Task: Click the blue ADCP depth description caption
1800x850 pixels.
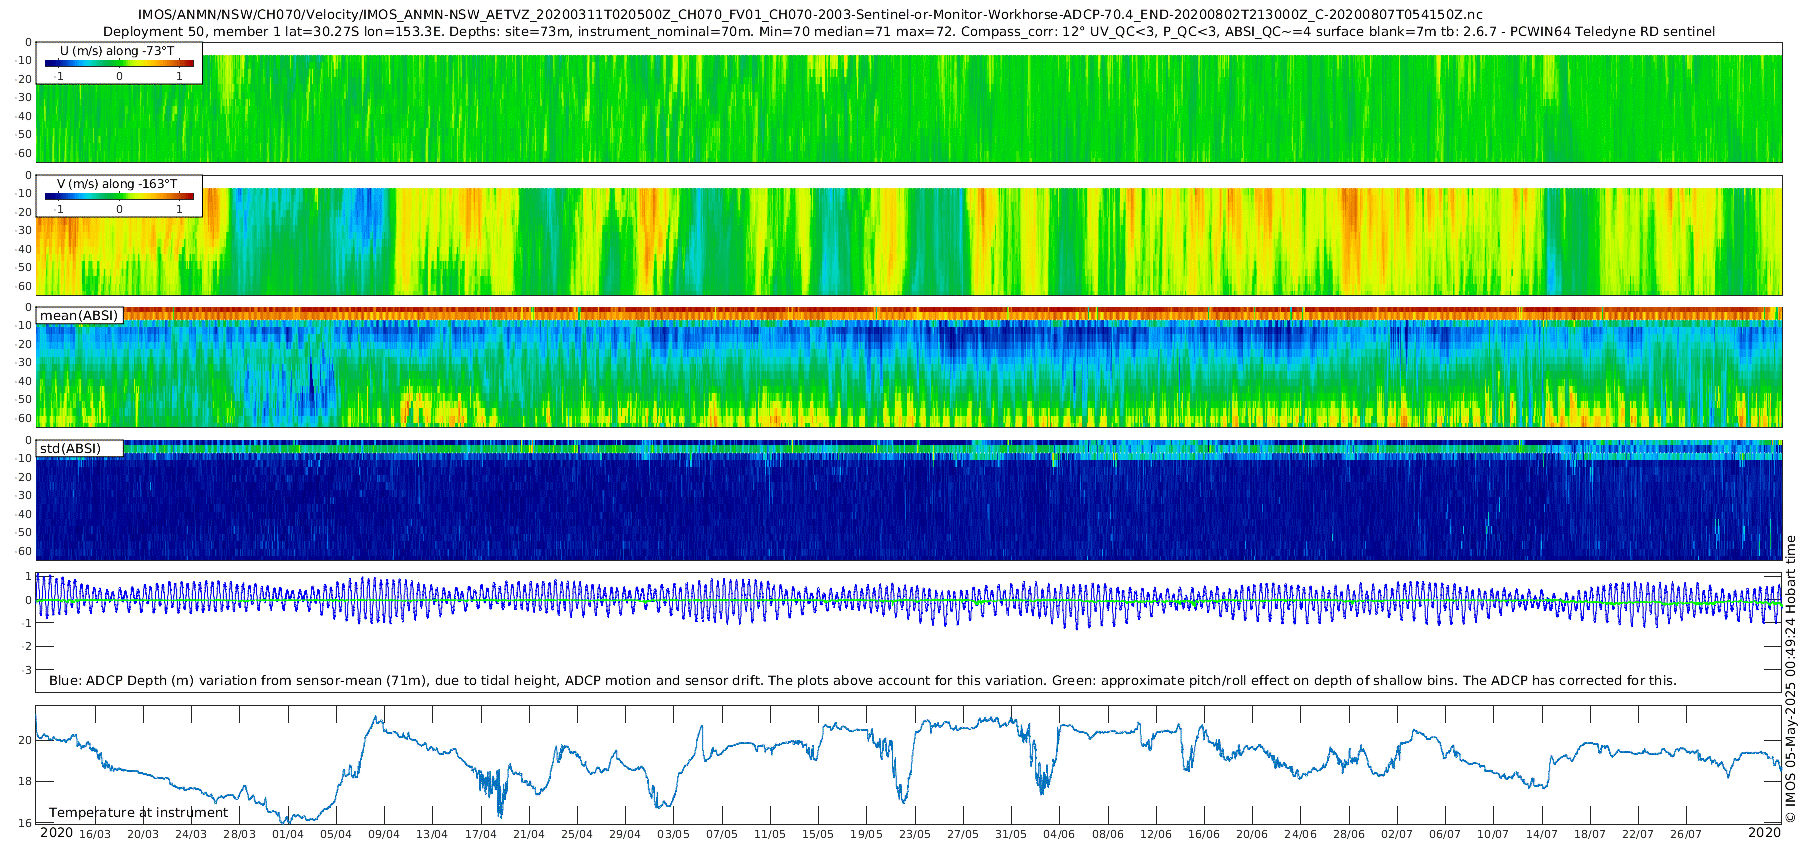Action: [x=863, y=680]
